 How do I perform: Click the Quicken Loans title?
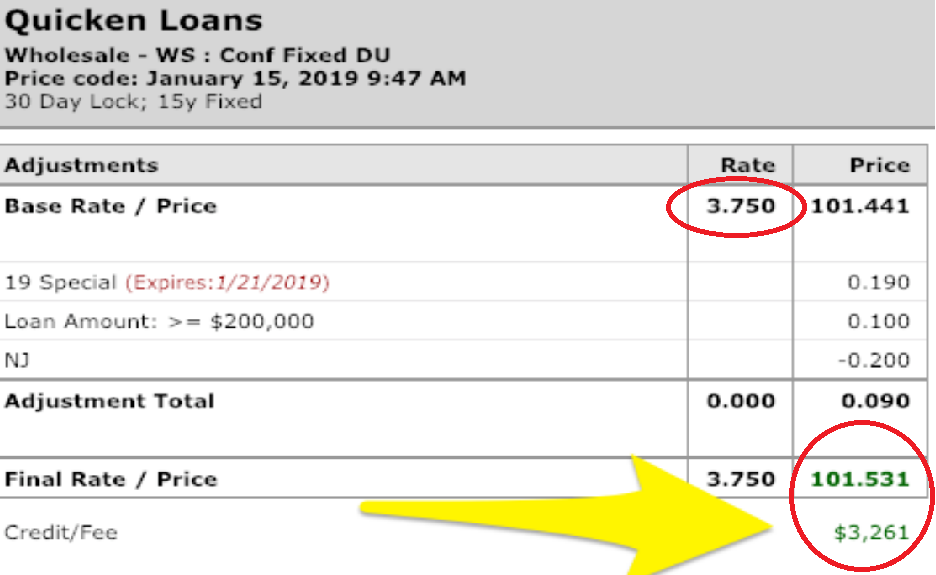point(134,20)
